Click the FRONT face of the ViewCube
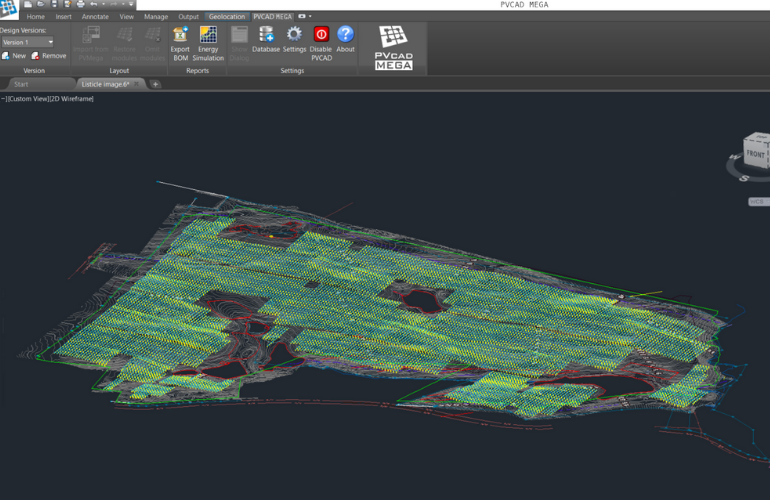The width and height of the screenshot is (770, 500). 755,154
